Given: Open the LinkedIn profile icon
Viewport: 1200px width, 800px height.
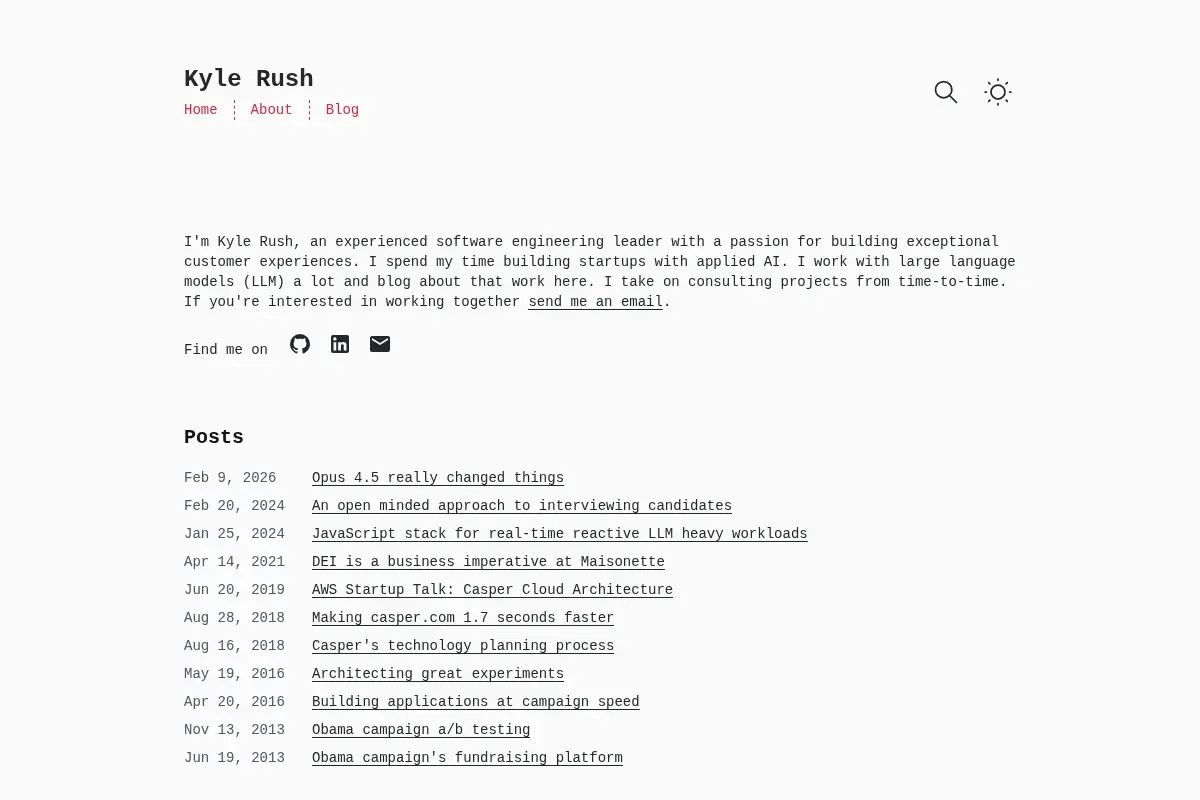Looking at the screenshot, I should [340, 344].
